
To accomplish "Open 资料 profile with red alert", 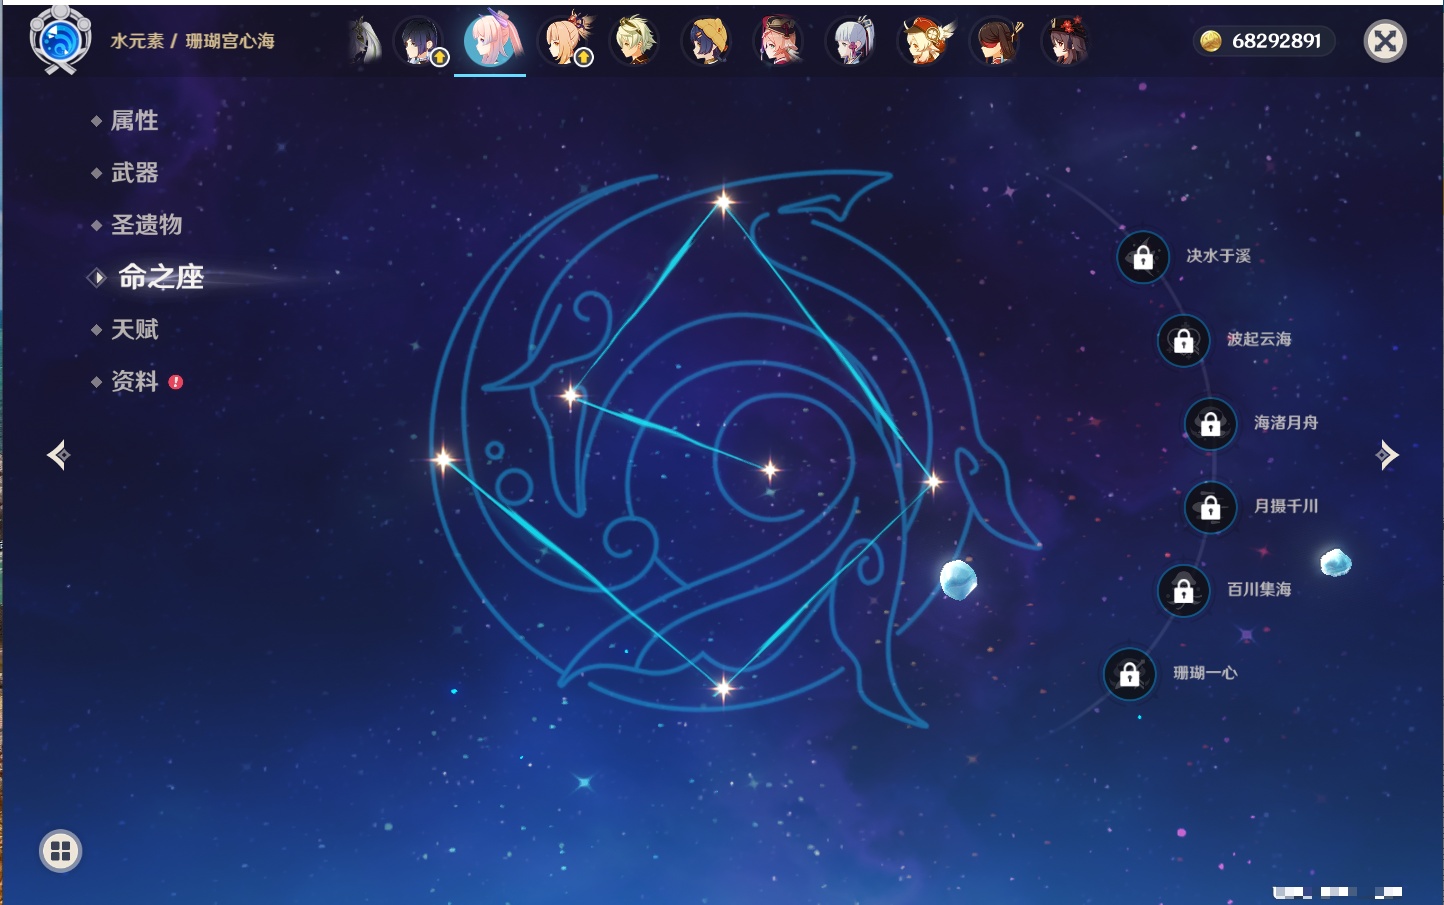I will [x=134, y=381].
